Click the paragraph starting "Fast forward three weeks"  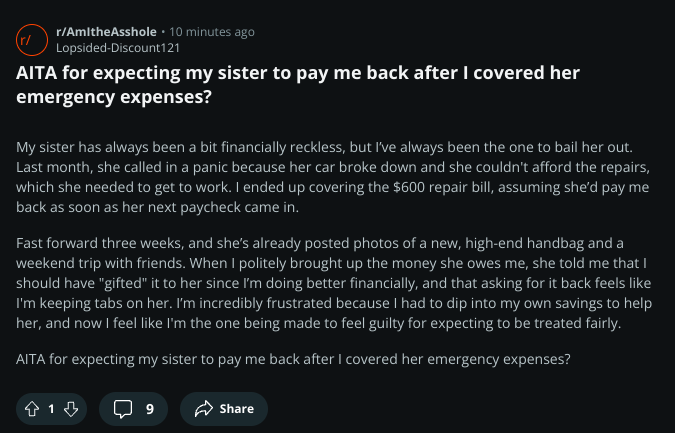(x=334, y=283)
